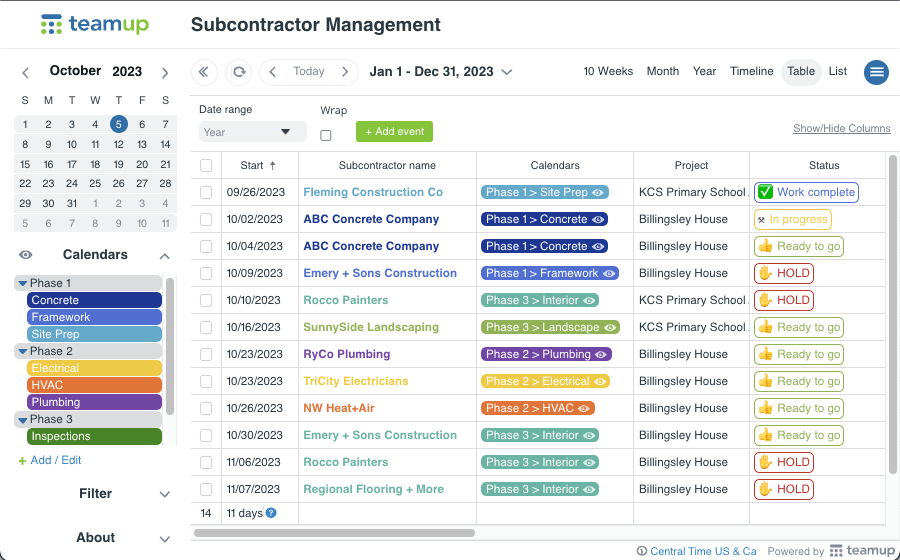
Task: Click the eye icon on the Phase 3 > Landscape tag
Action: pos(610,328)
